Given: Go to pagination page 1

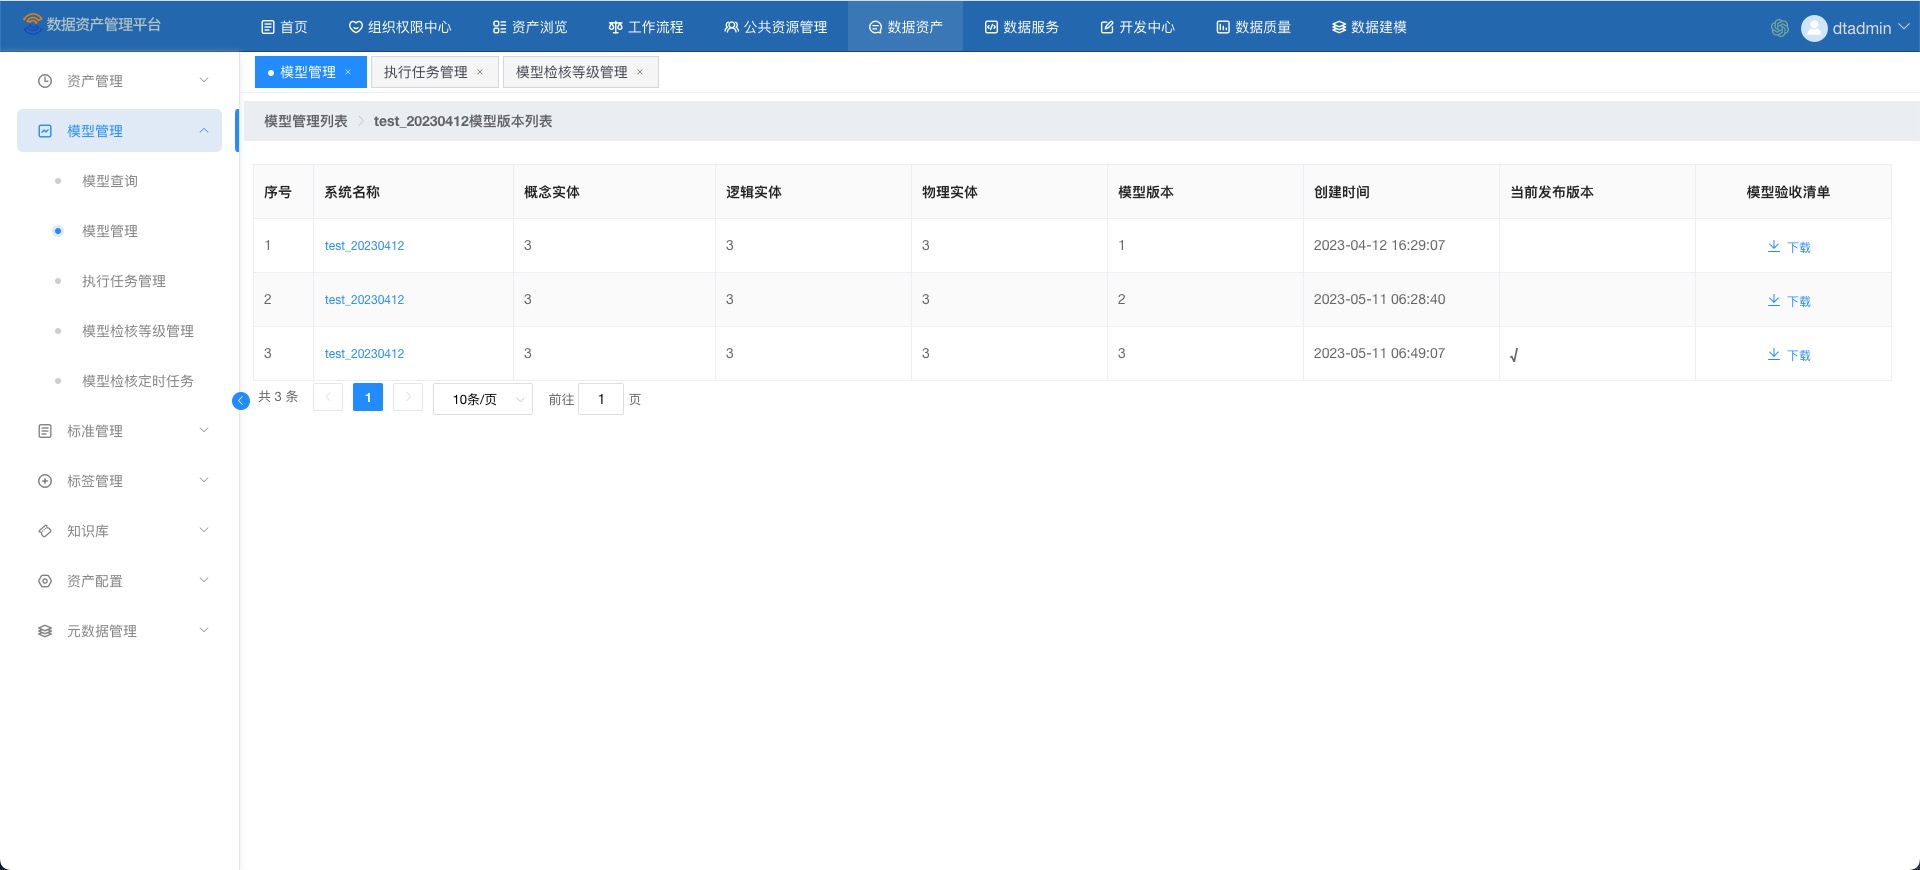Looking at the screenshot, I should click(x=368, y=398).
